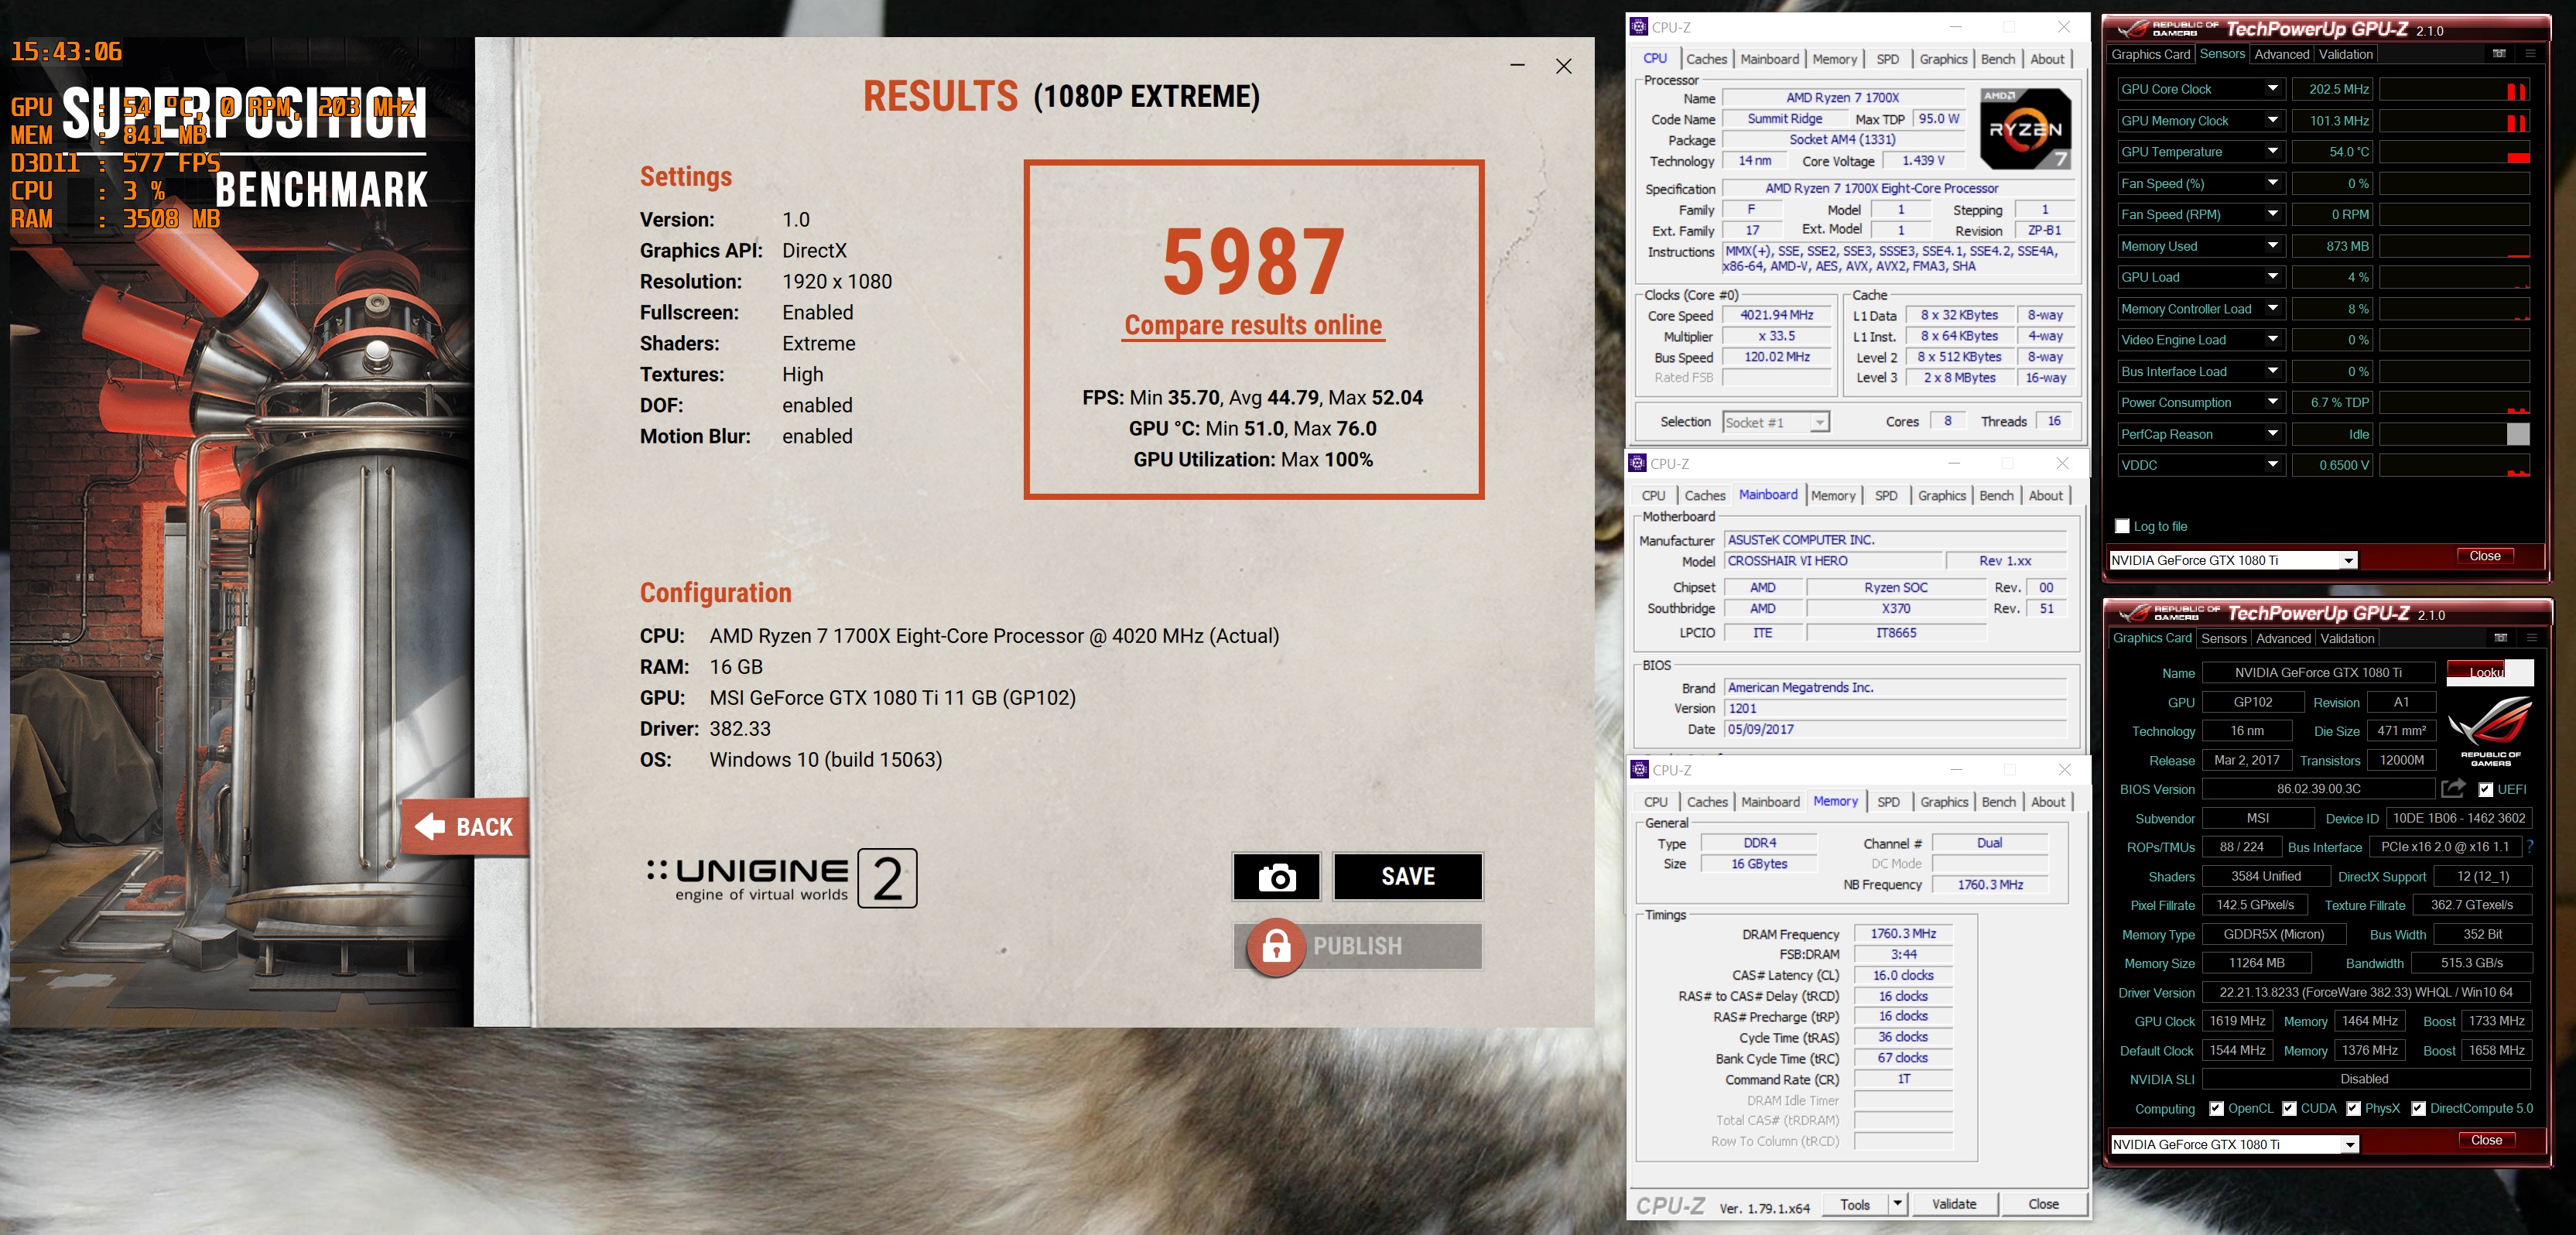Screen dimensions: 2576x1235
Task: Click the 86.02.39.00.3C BIOS Version field
Action: pyautogui.click(x=2318, y=789)
